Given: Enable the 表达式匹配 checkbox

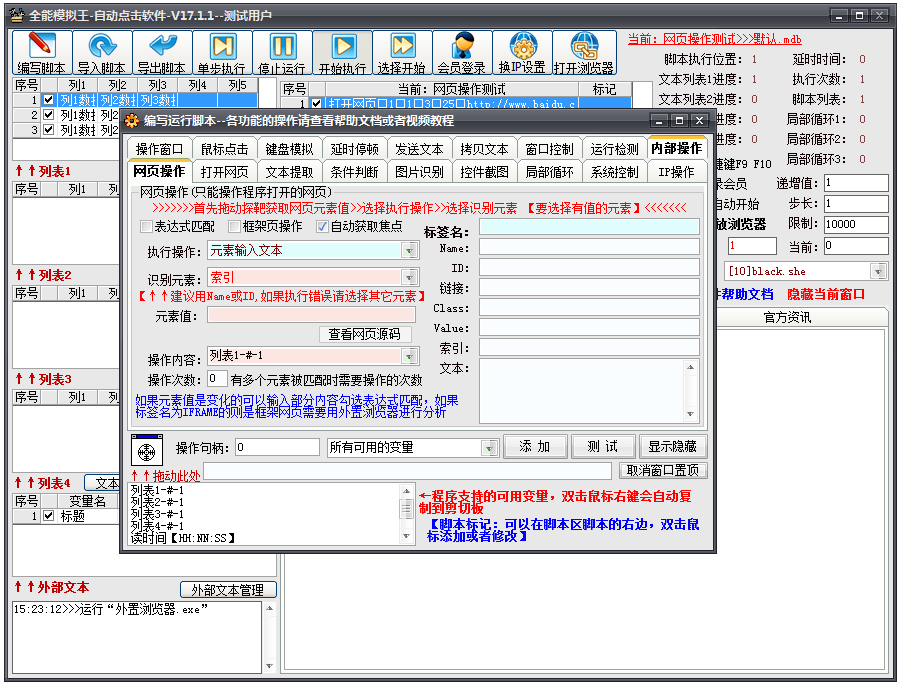Looking at the screenshot, I should pyautogui.click(x=145, y=226).
